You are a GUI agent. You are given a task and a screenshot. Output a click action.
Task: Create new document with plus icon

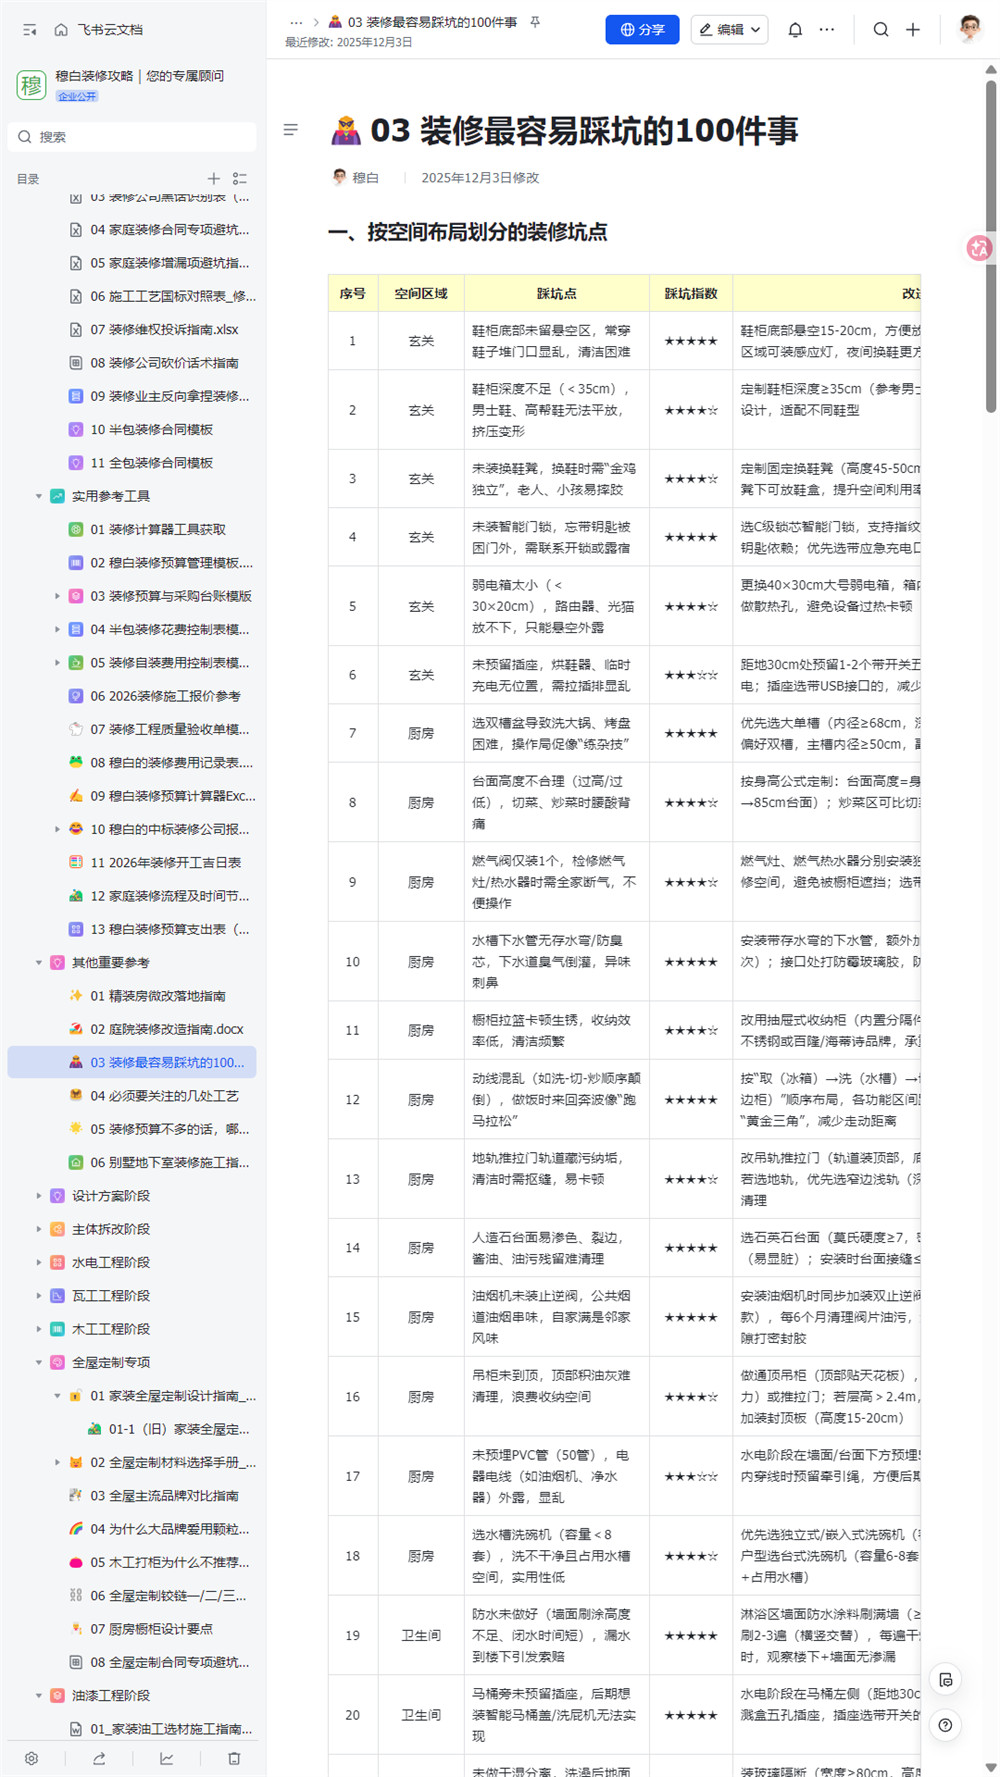[x=913, y=30]
